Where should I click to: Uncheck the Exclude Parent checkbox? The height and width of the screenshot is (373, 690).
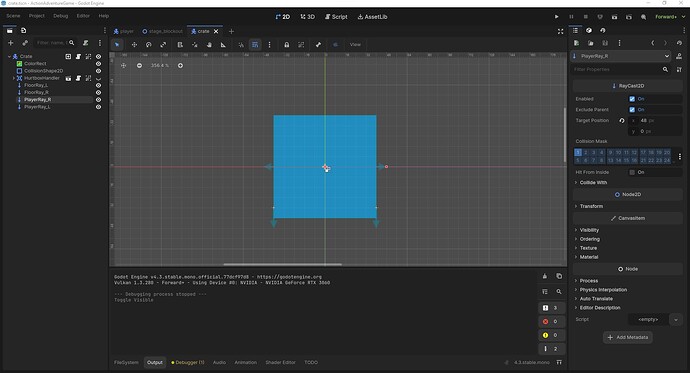[632, 110]
